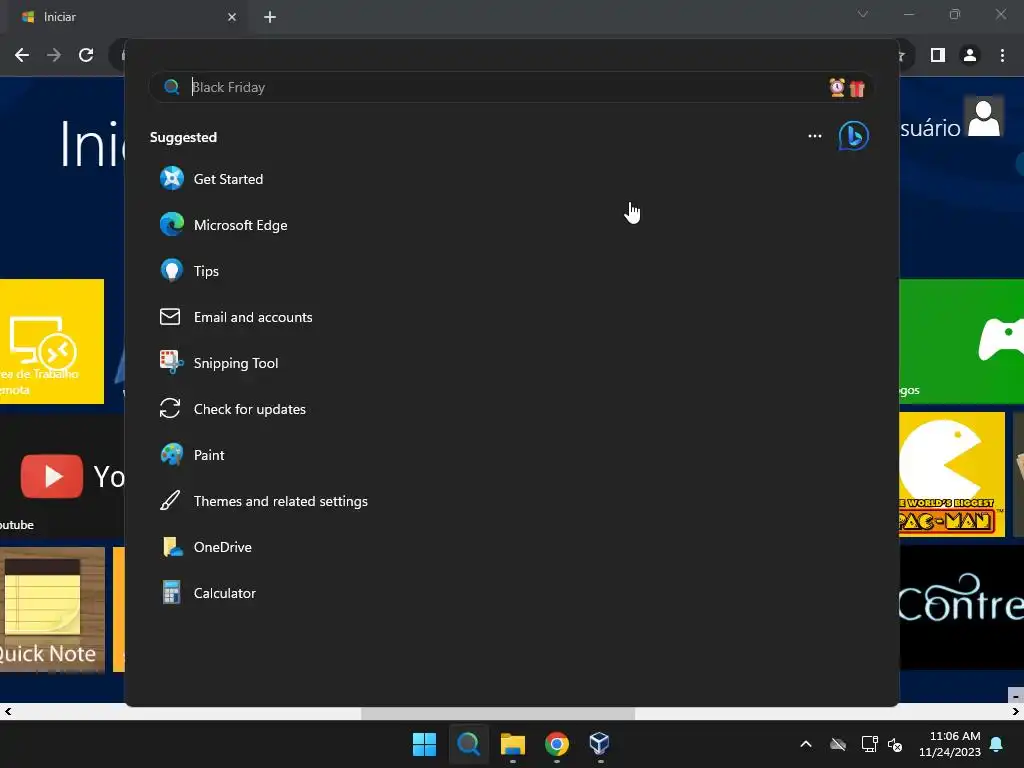The height and width of the screenshot is (768, 1024).
Task: Go back in Chrome browser
Action: 22,55
